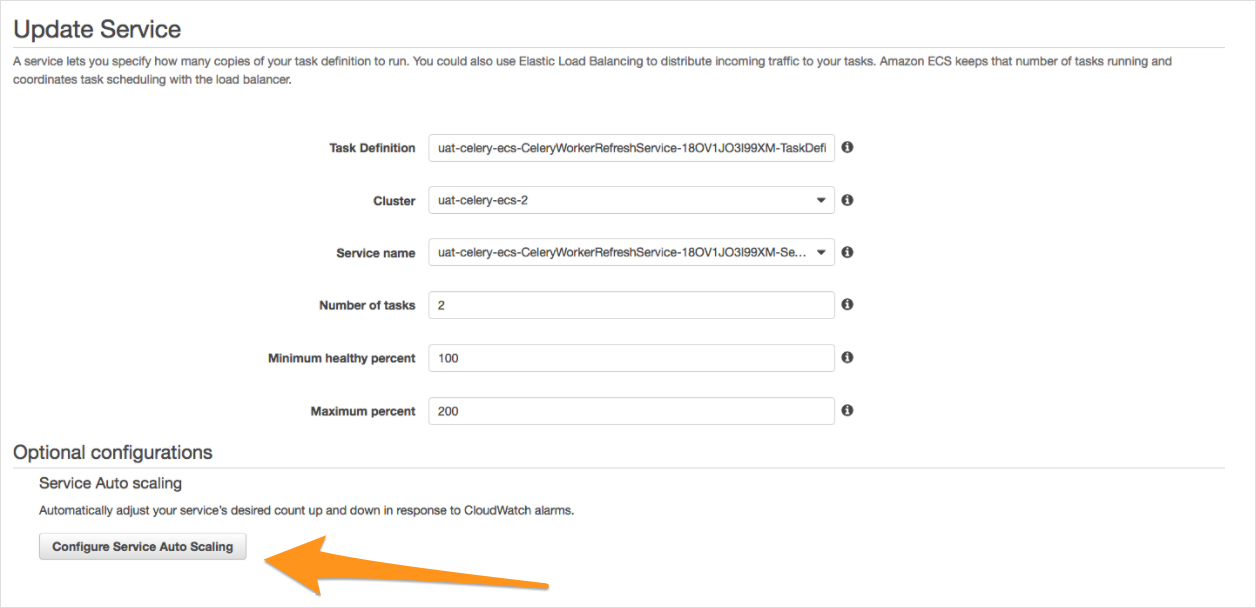Click the Maximum percent input box
The height and width of the screenshot is (608, 1256).
coord(631,411)
